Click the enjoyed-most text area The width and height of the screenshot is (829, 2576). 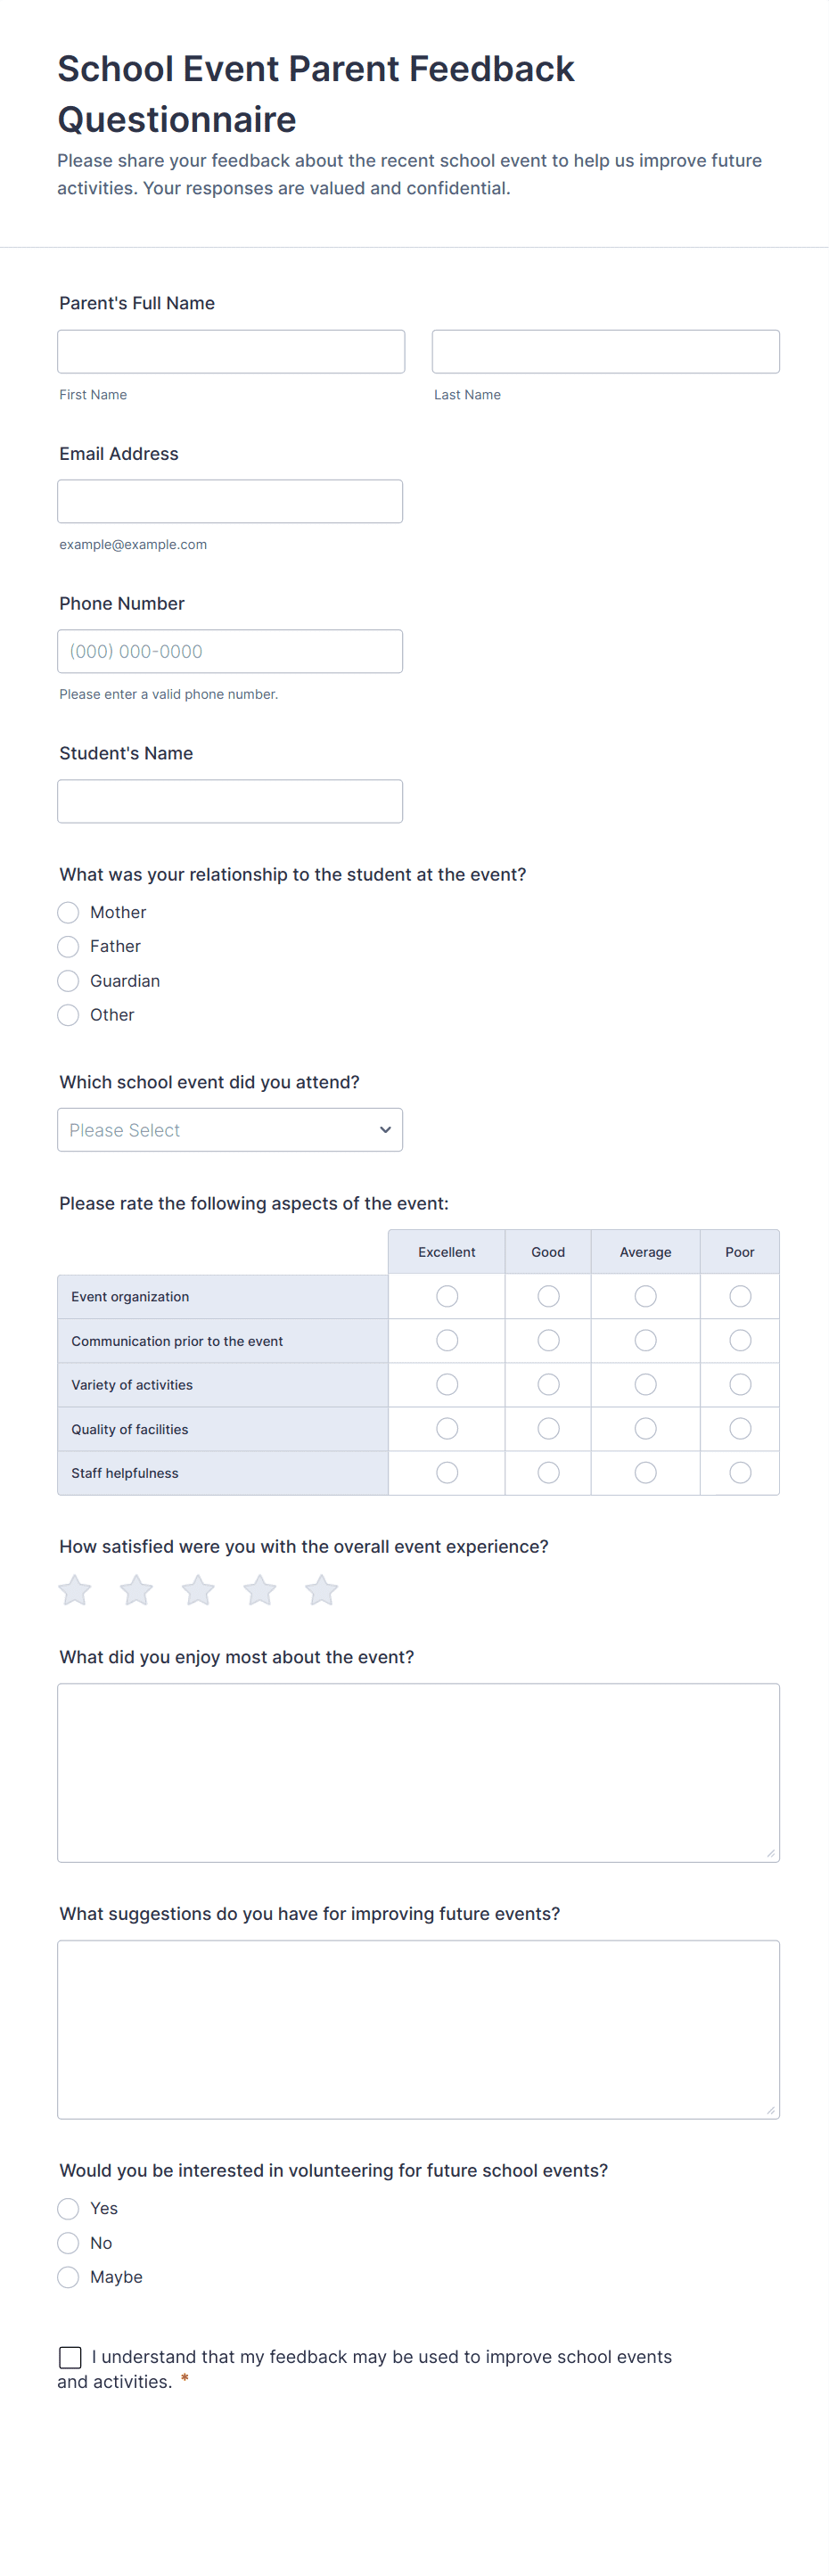pos(418,1772)
